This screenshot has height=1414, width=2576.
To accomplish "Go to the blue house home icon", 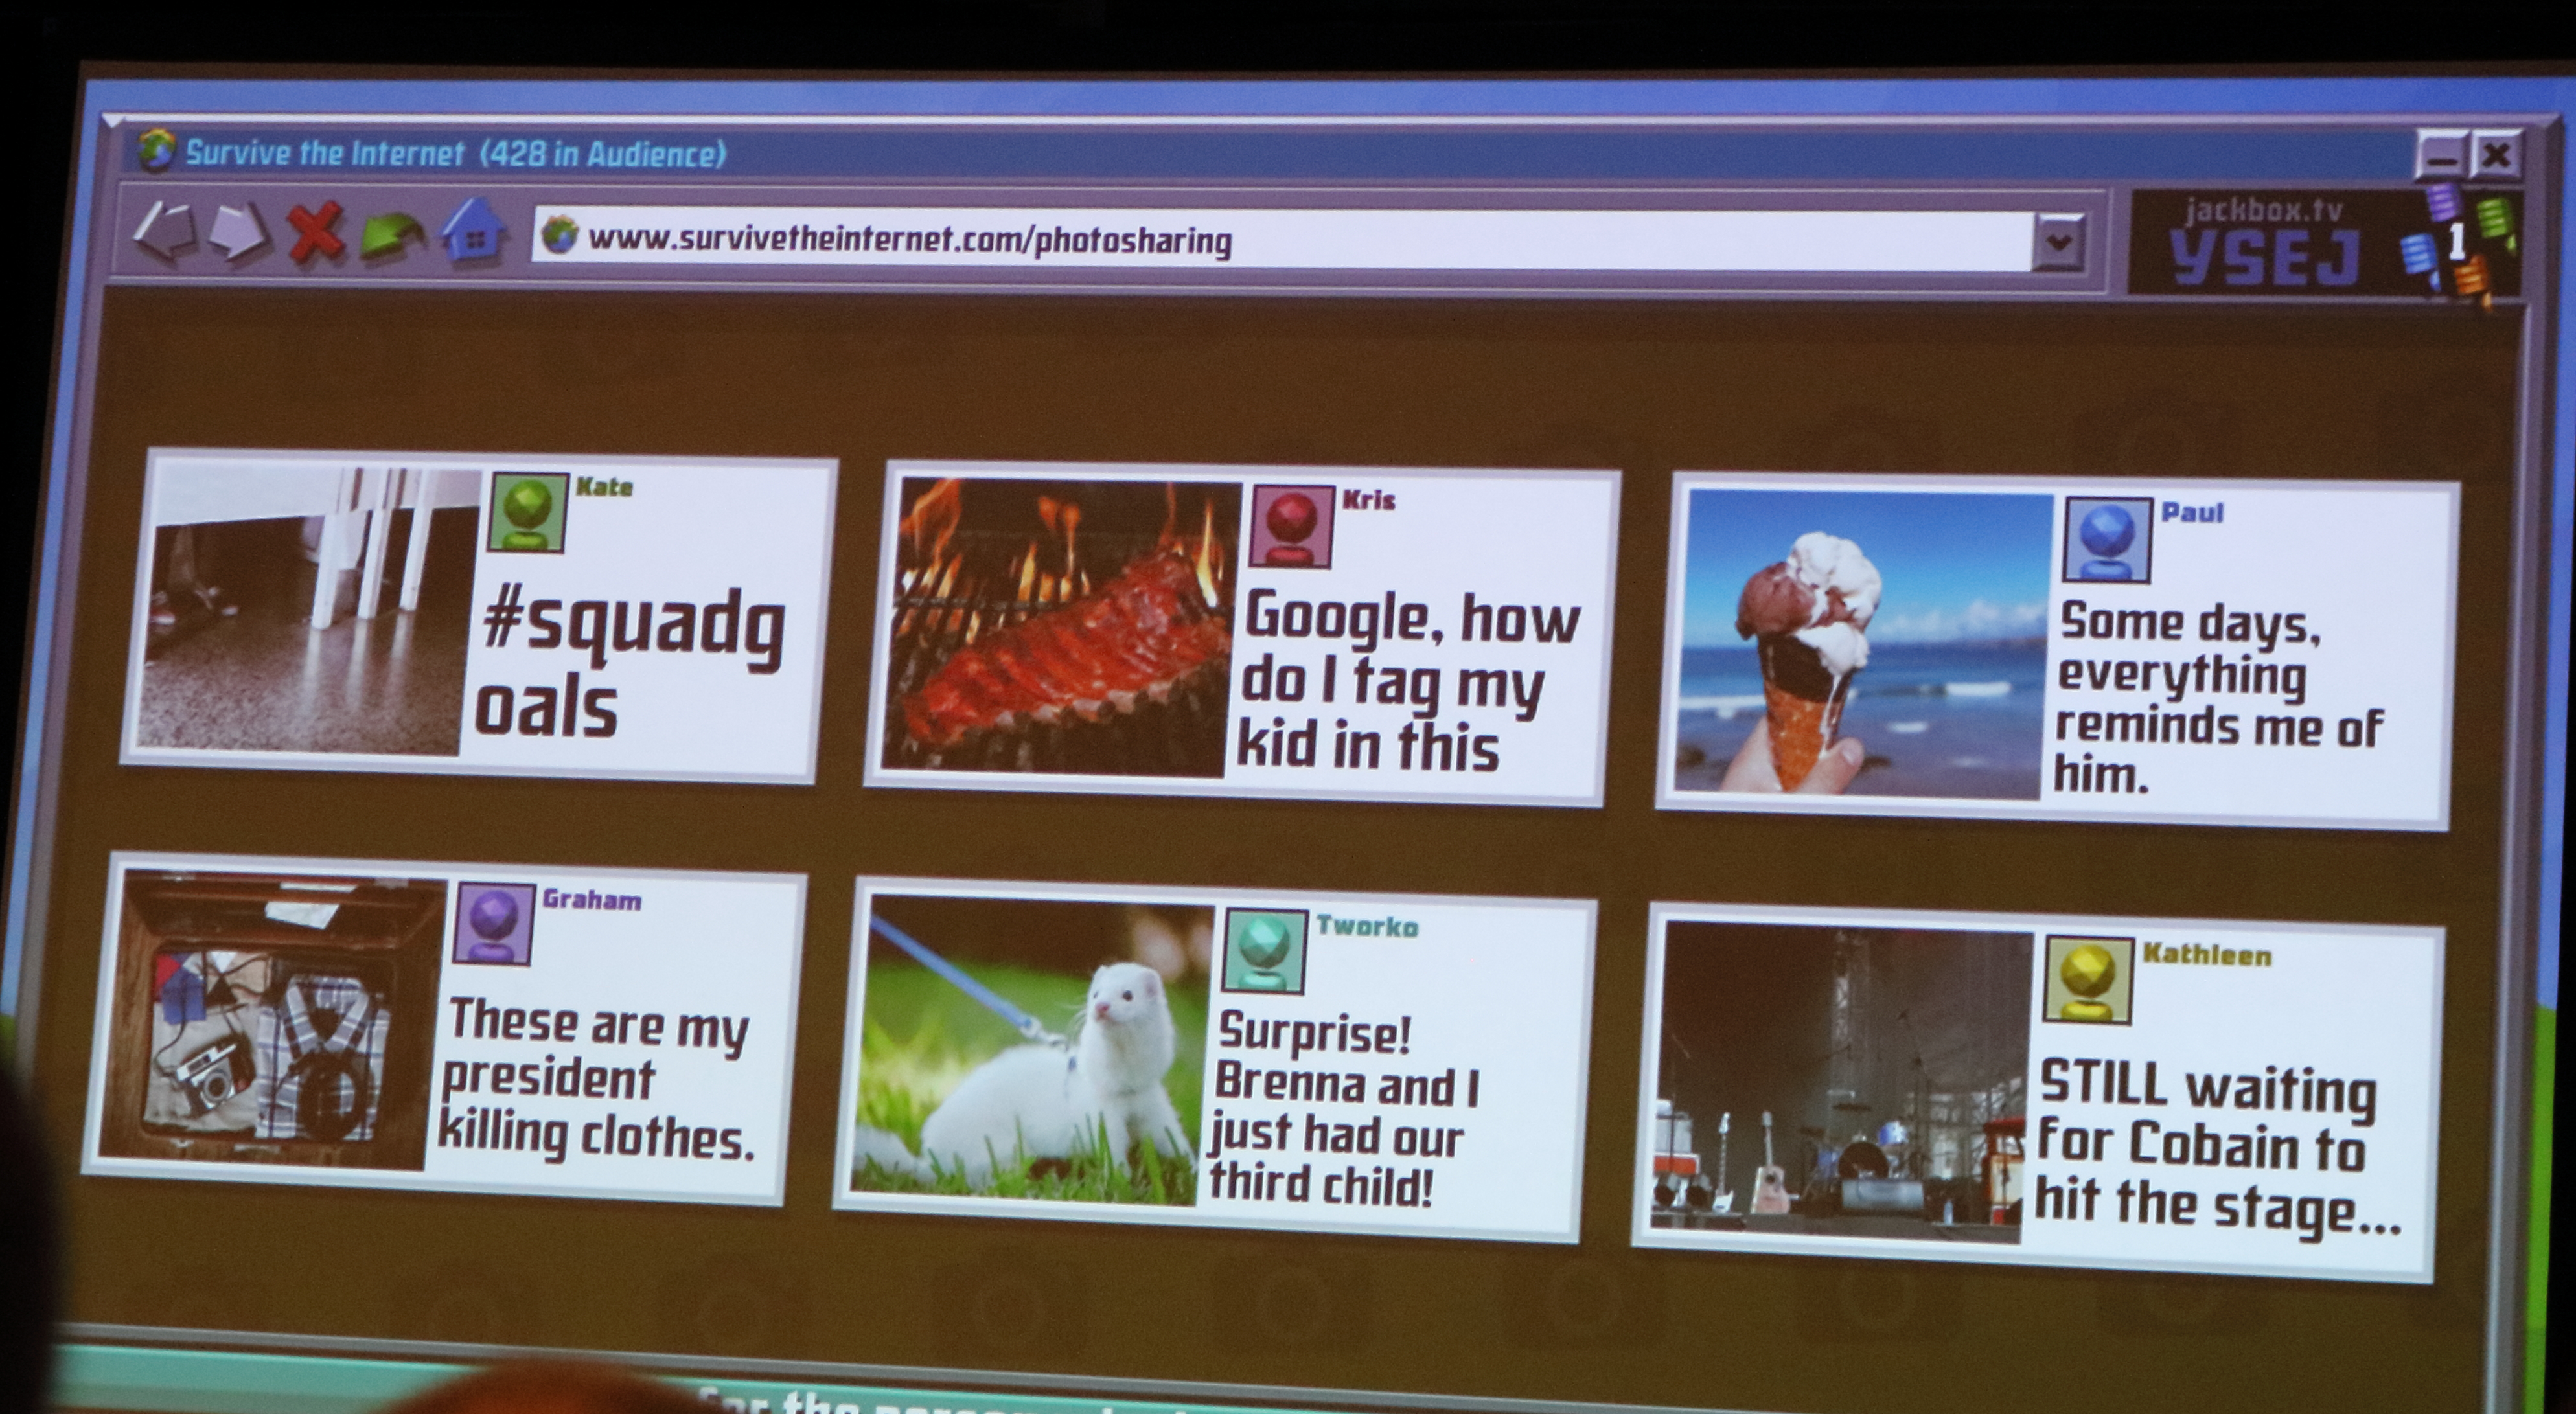I will tap(474, 232).
